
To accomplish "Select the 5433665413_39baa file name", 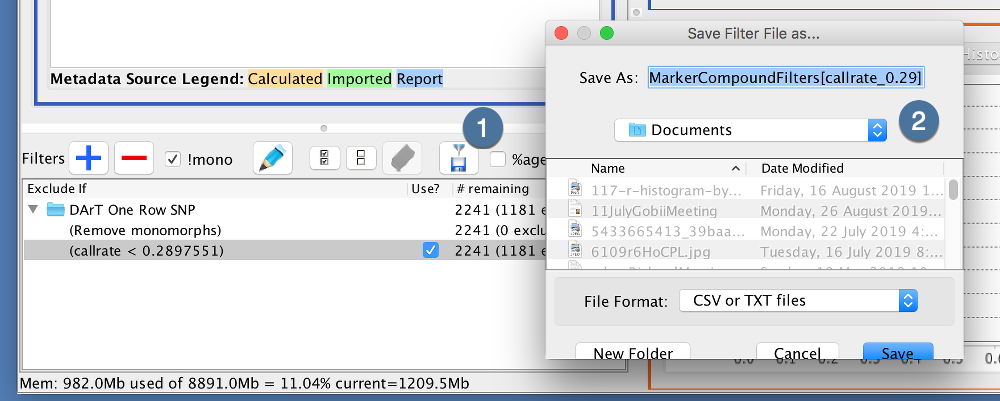I will click(x=667, y=231).
